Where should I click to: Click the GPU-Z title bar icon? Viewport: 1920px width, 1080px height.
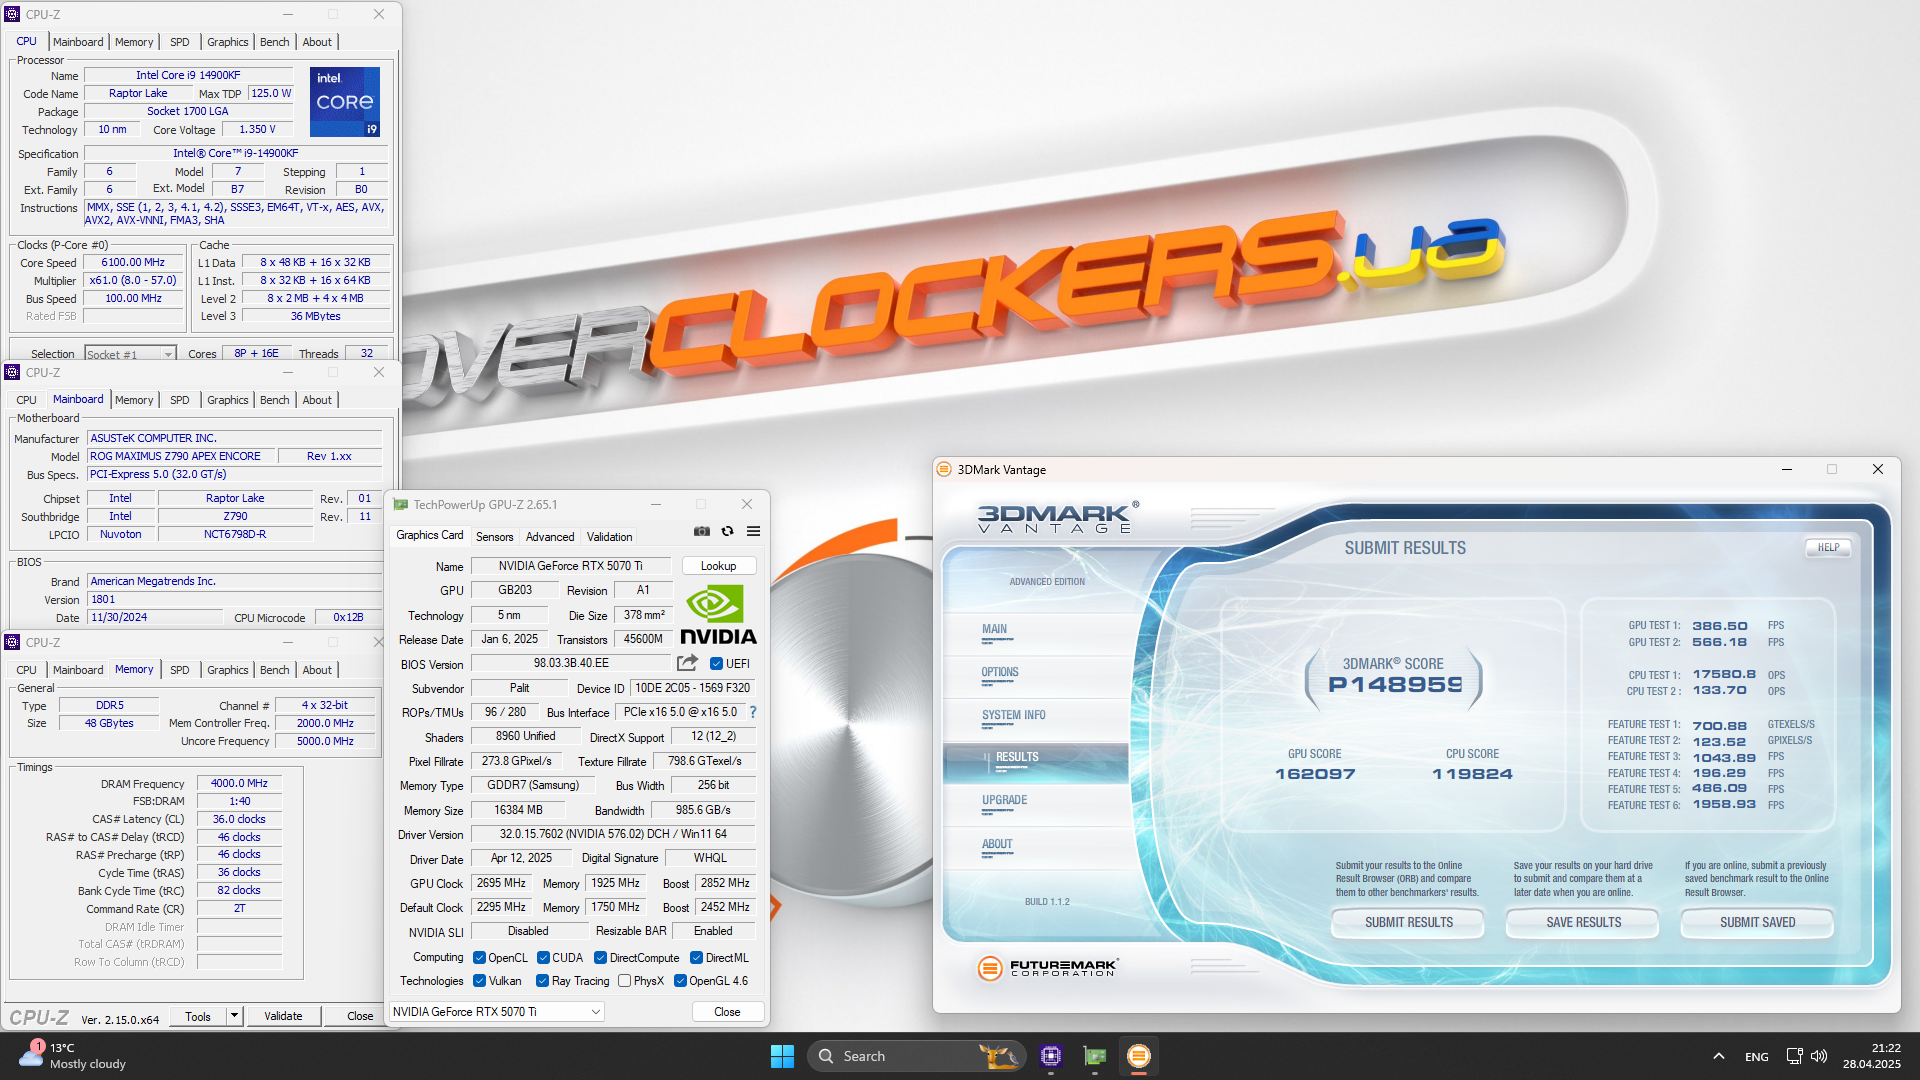click(x=401, y=505)
